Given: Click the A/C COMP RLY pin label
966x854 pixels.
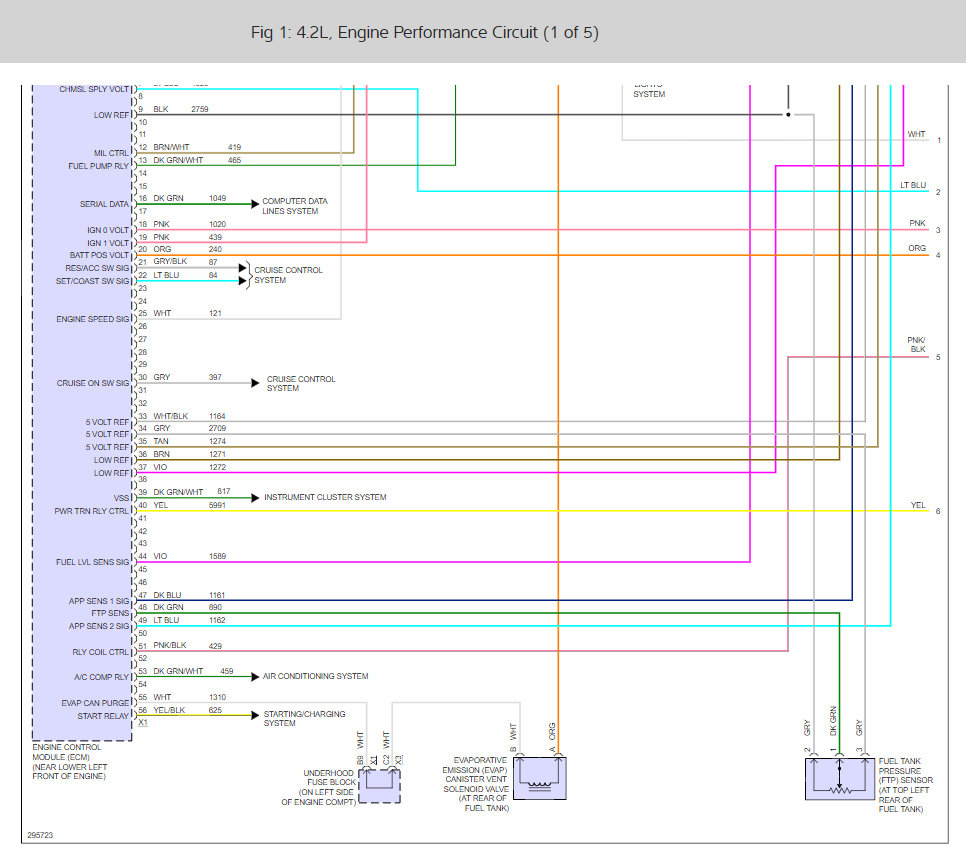Looking at the screenshot, I should pos(102,677).
